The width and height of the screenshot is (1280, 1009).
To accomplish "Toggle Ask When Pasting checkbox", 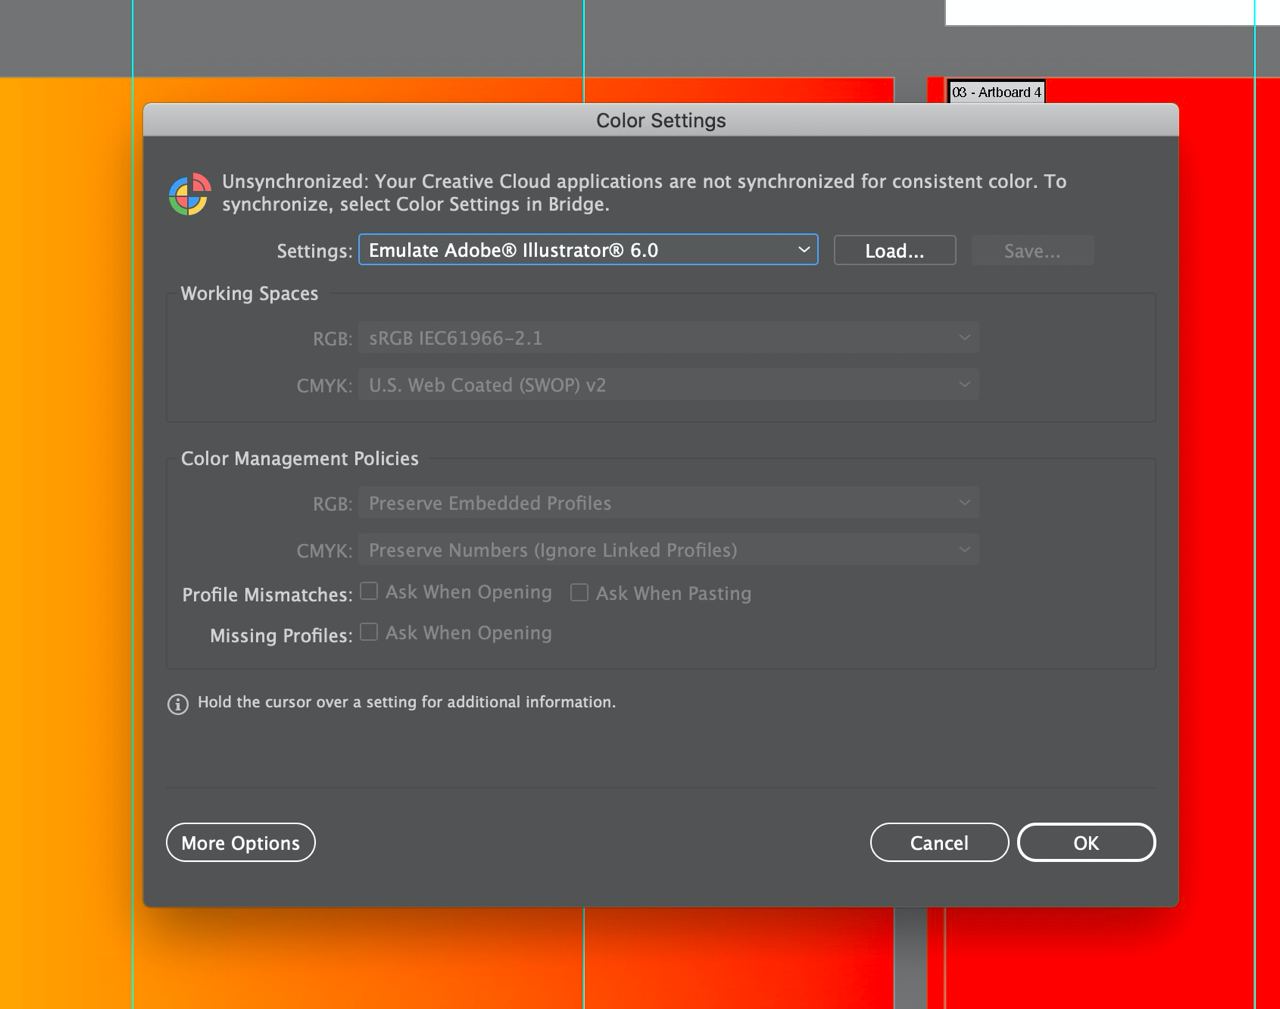I will (x=579, y=592).
